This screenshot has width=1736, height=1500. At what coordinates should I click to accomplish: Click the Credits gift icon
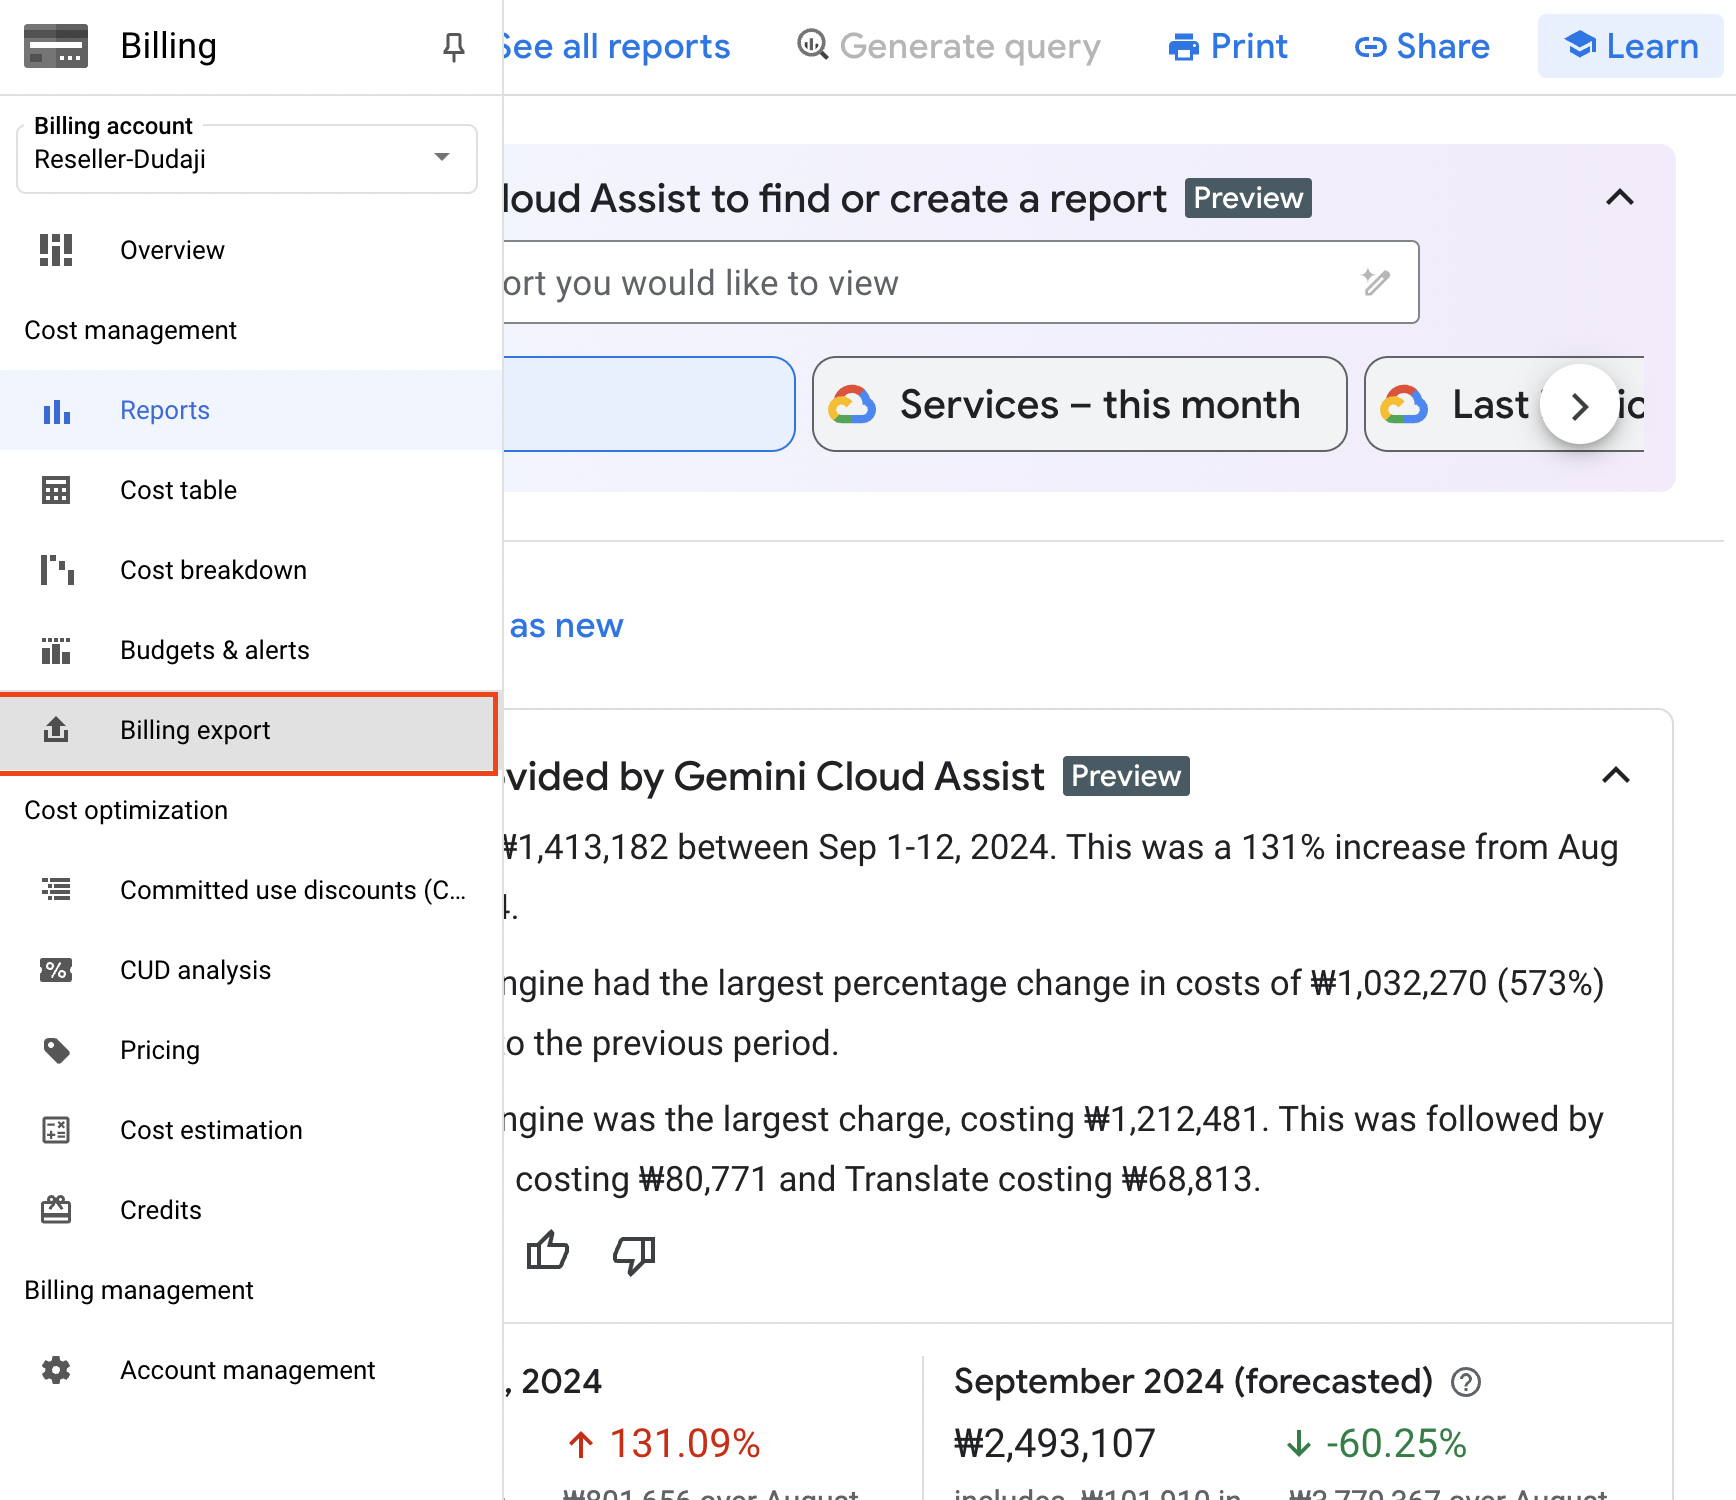pos(56,1210)
